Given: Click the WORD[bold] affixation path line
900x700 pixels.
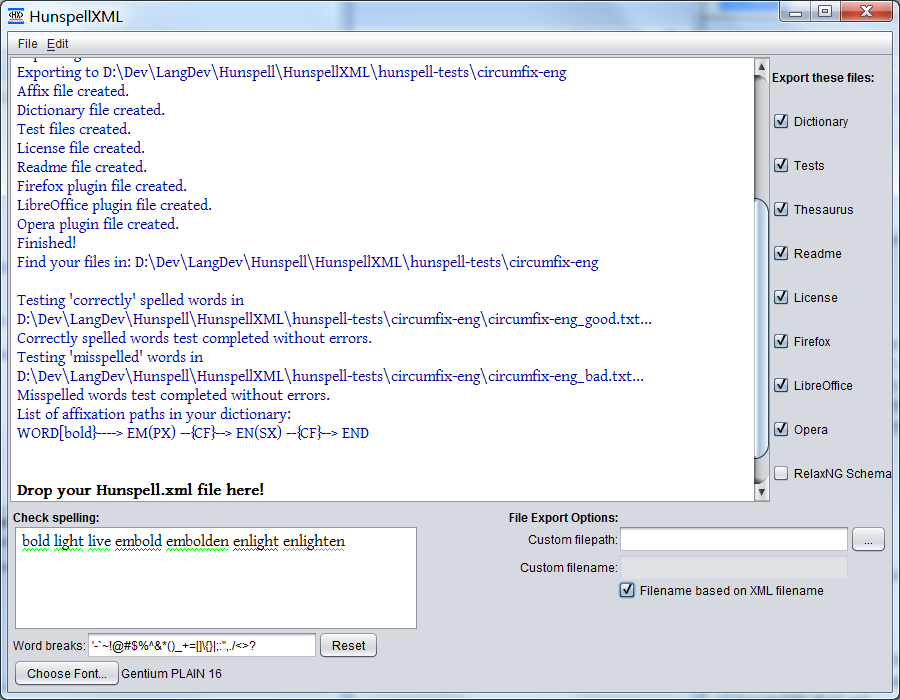Looking at the screenshot, I should [x=193, y=433].
